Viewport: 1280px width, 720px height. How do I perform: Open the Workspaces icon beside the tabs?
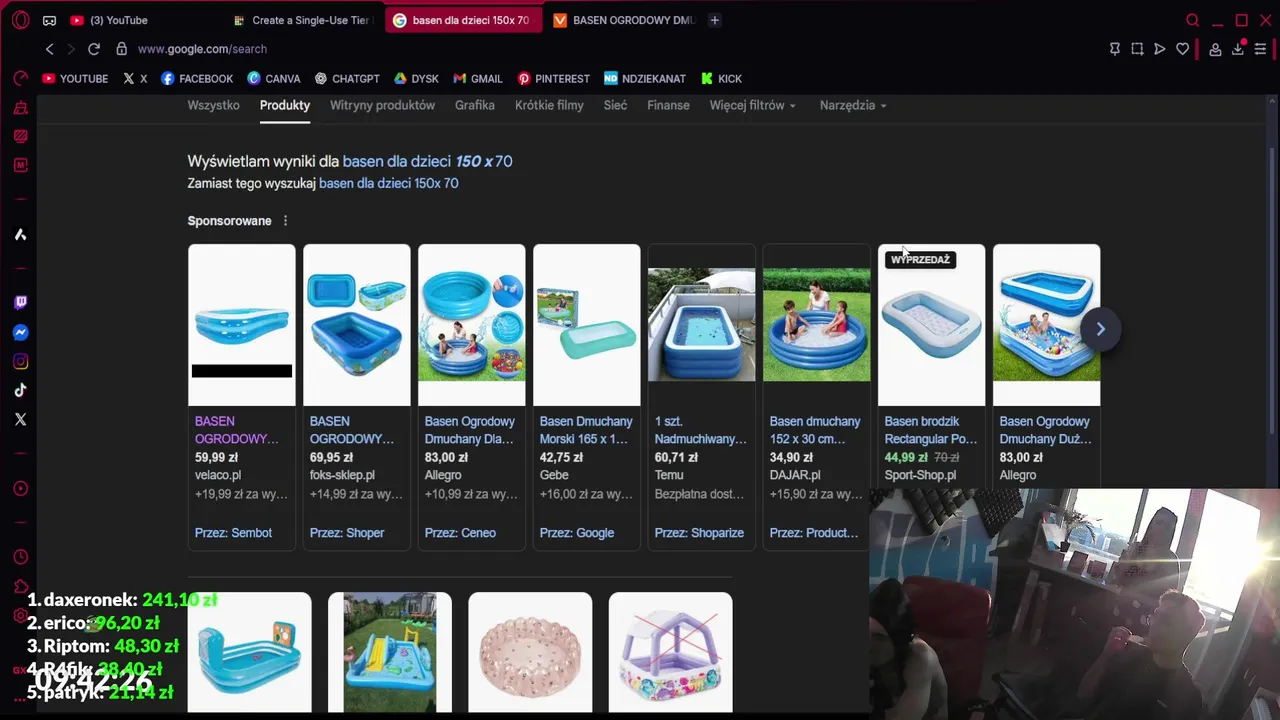coord(49,20)
